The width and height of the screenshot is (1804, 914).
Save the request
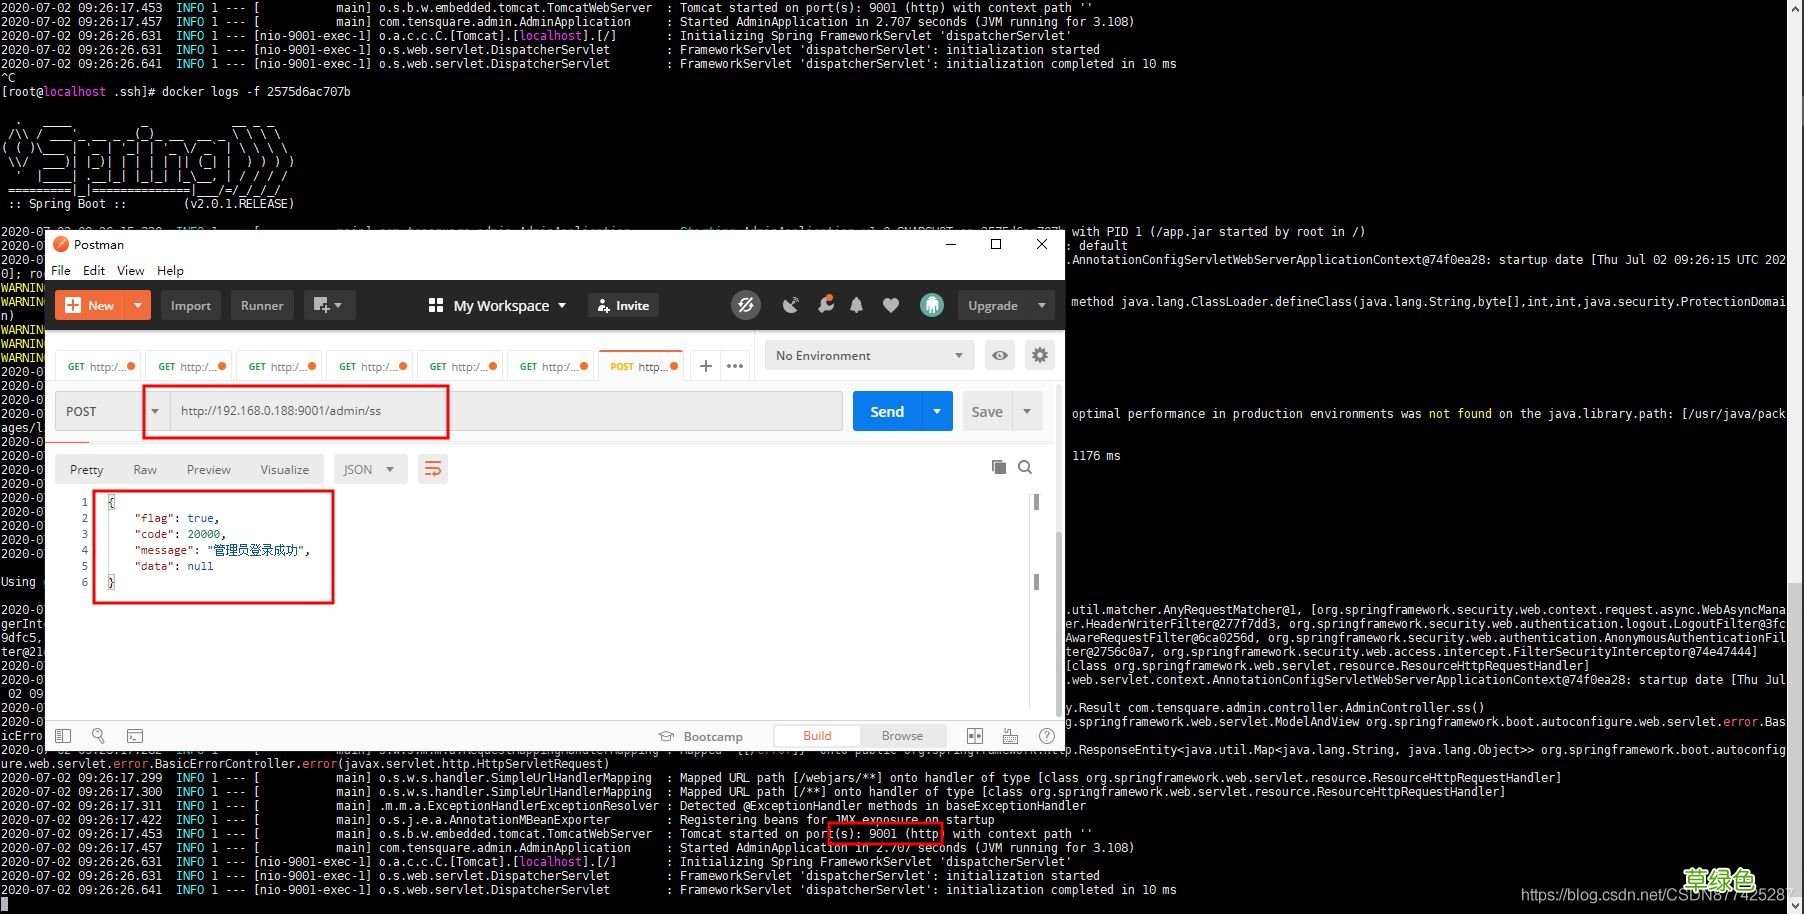(x=987, y=411)
